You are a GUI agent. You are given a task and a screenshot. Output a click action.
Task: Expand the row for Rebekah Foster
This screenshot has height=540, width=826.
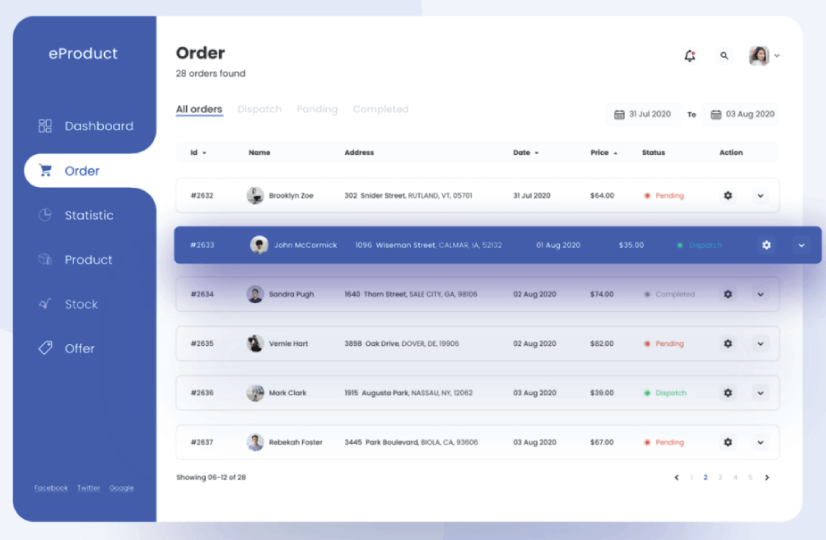pos(760,442)
